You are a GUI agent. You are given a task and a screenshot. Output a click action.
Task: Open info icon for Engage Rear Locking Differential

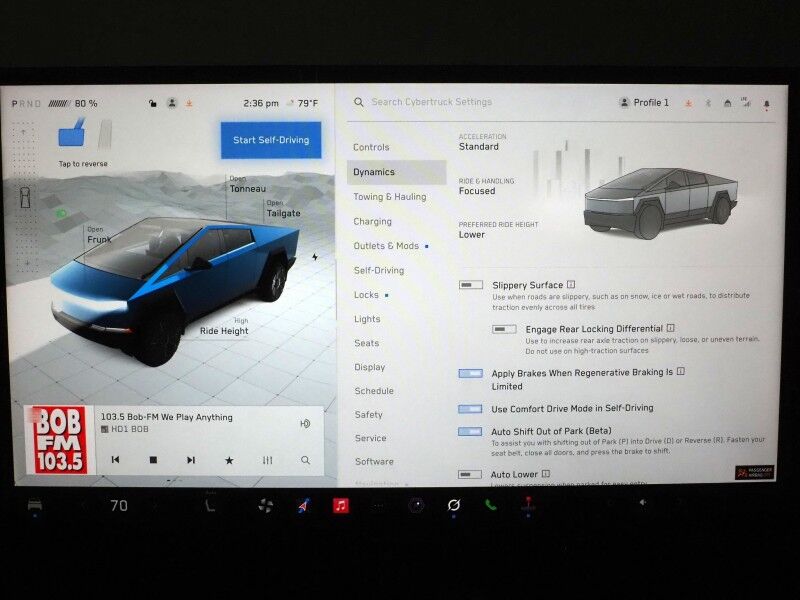pyautogui.click(x=670, y=328)
